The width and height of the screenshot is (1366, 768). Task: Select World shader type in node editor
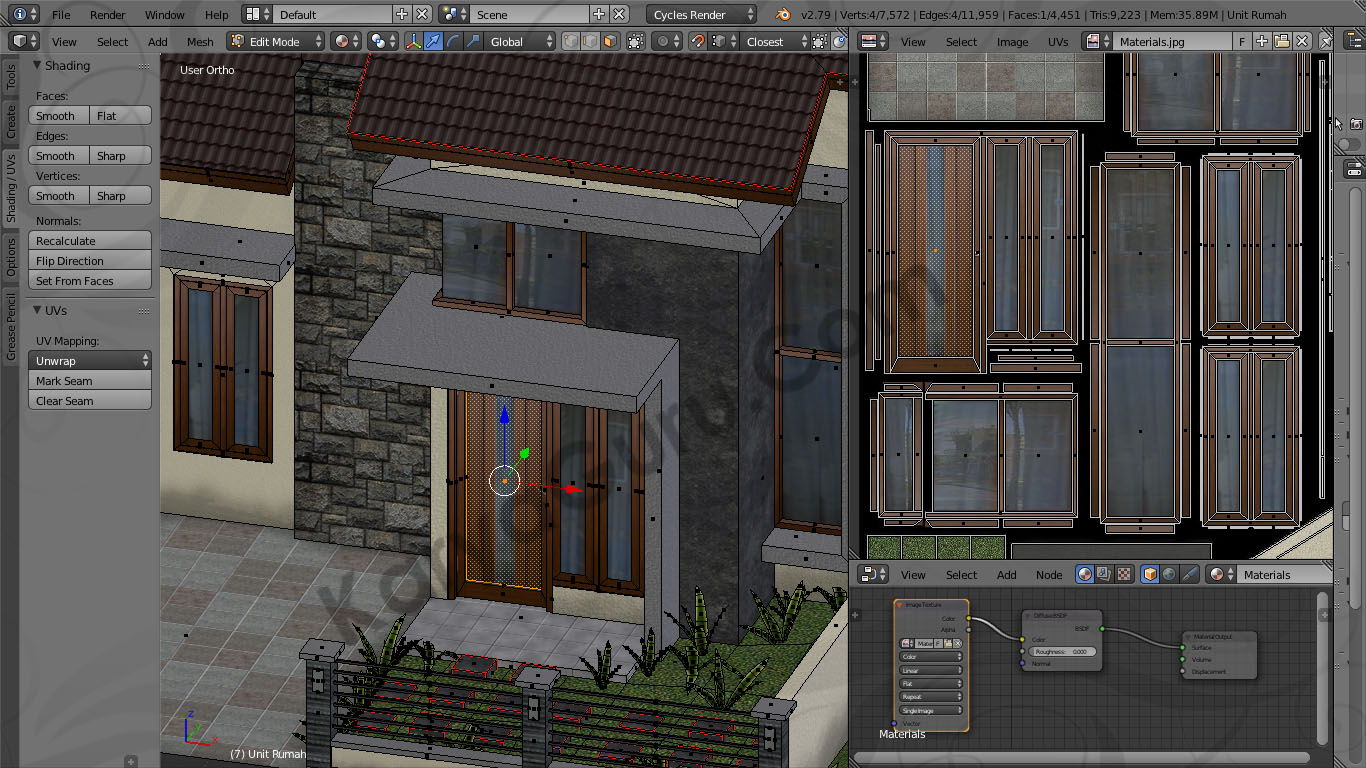coord(1169,575)
